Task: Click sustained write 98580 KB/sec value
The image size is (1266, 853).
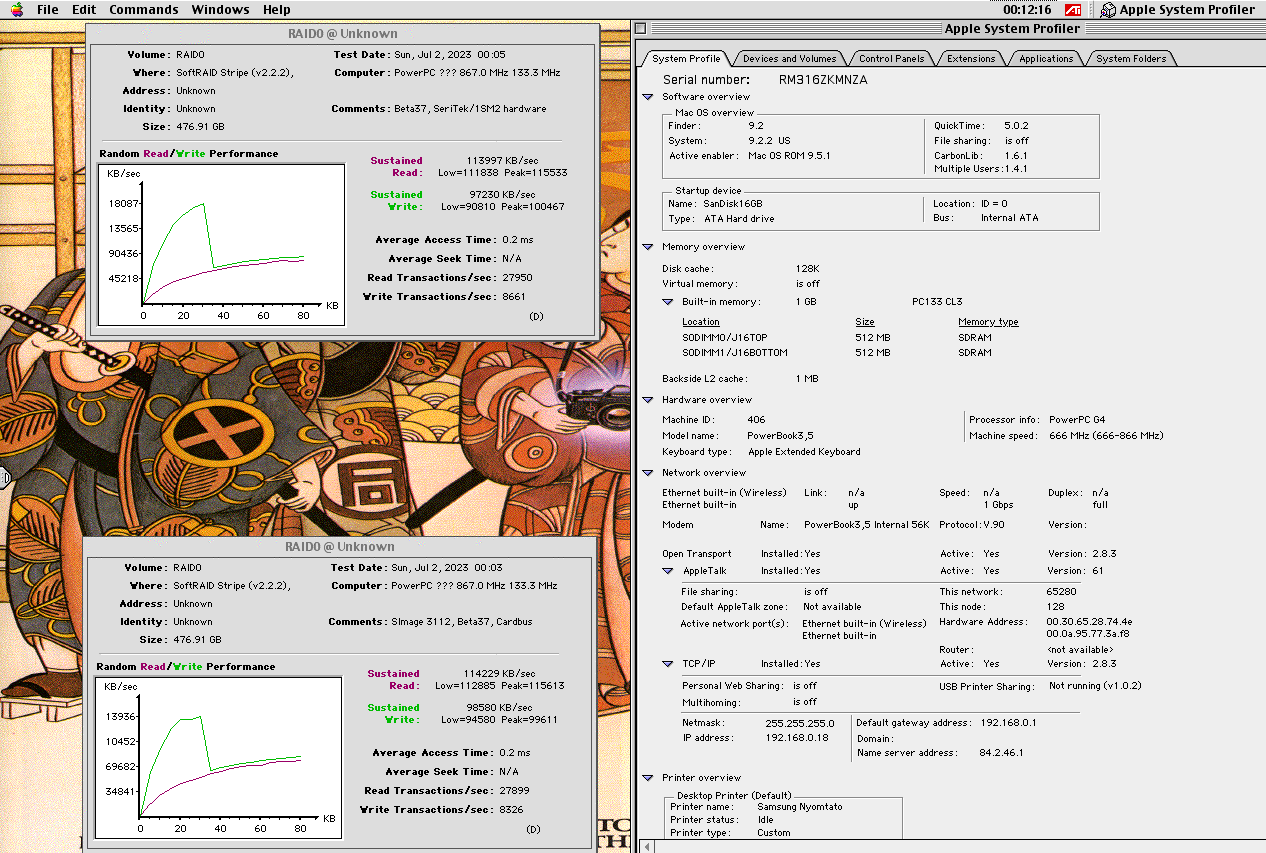Action: click(501, 708)
